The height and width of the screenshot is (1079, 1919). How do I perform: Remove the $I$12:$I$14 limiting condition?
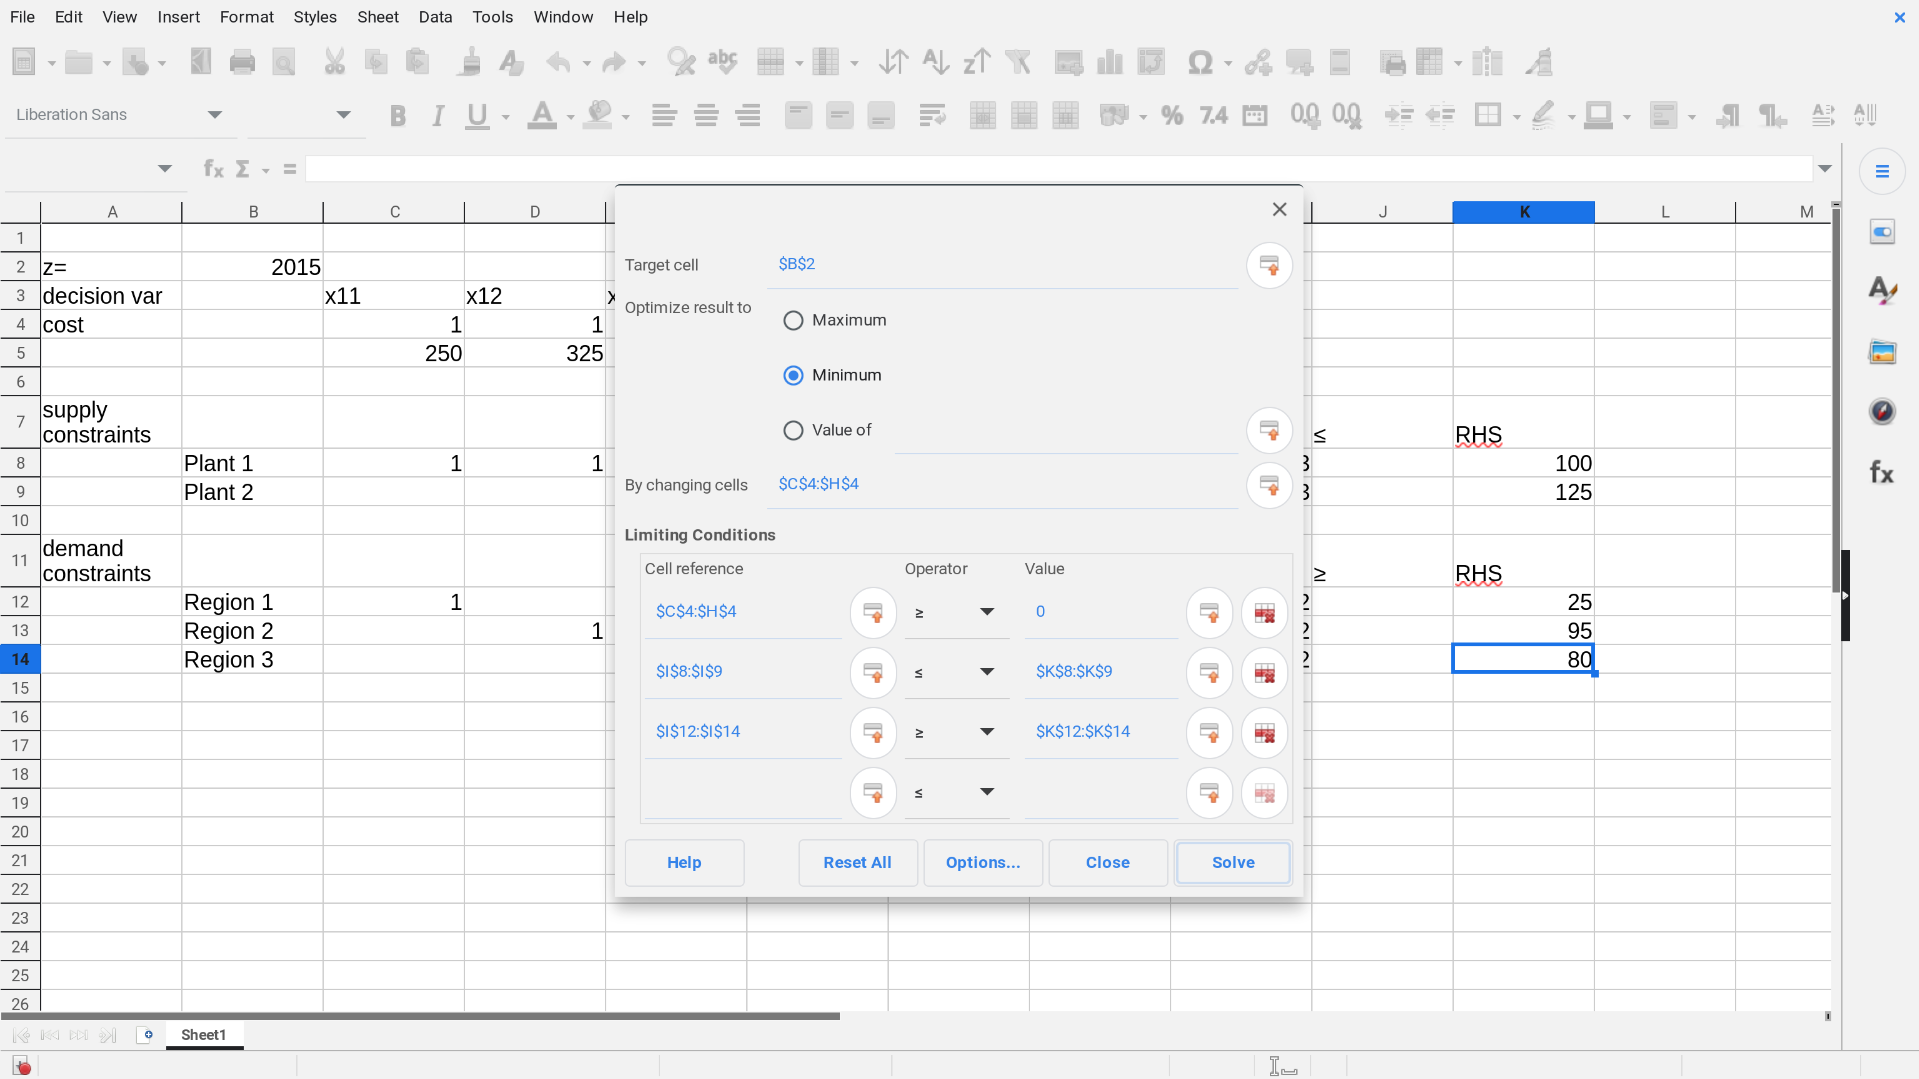coord(1264,733)
